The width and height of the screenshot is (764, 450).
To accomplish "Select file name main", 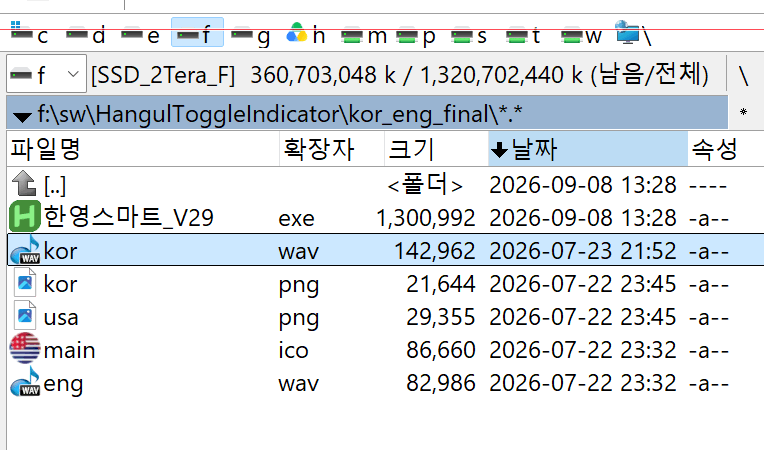I will click(x=69, y=350).
